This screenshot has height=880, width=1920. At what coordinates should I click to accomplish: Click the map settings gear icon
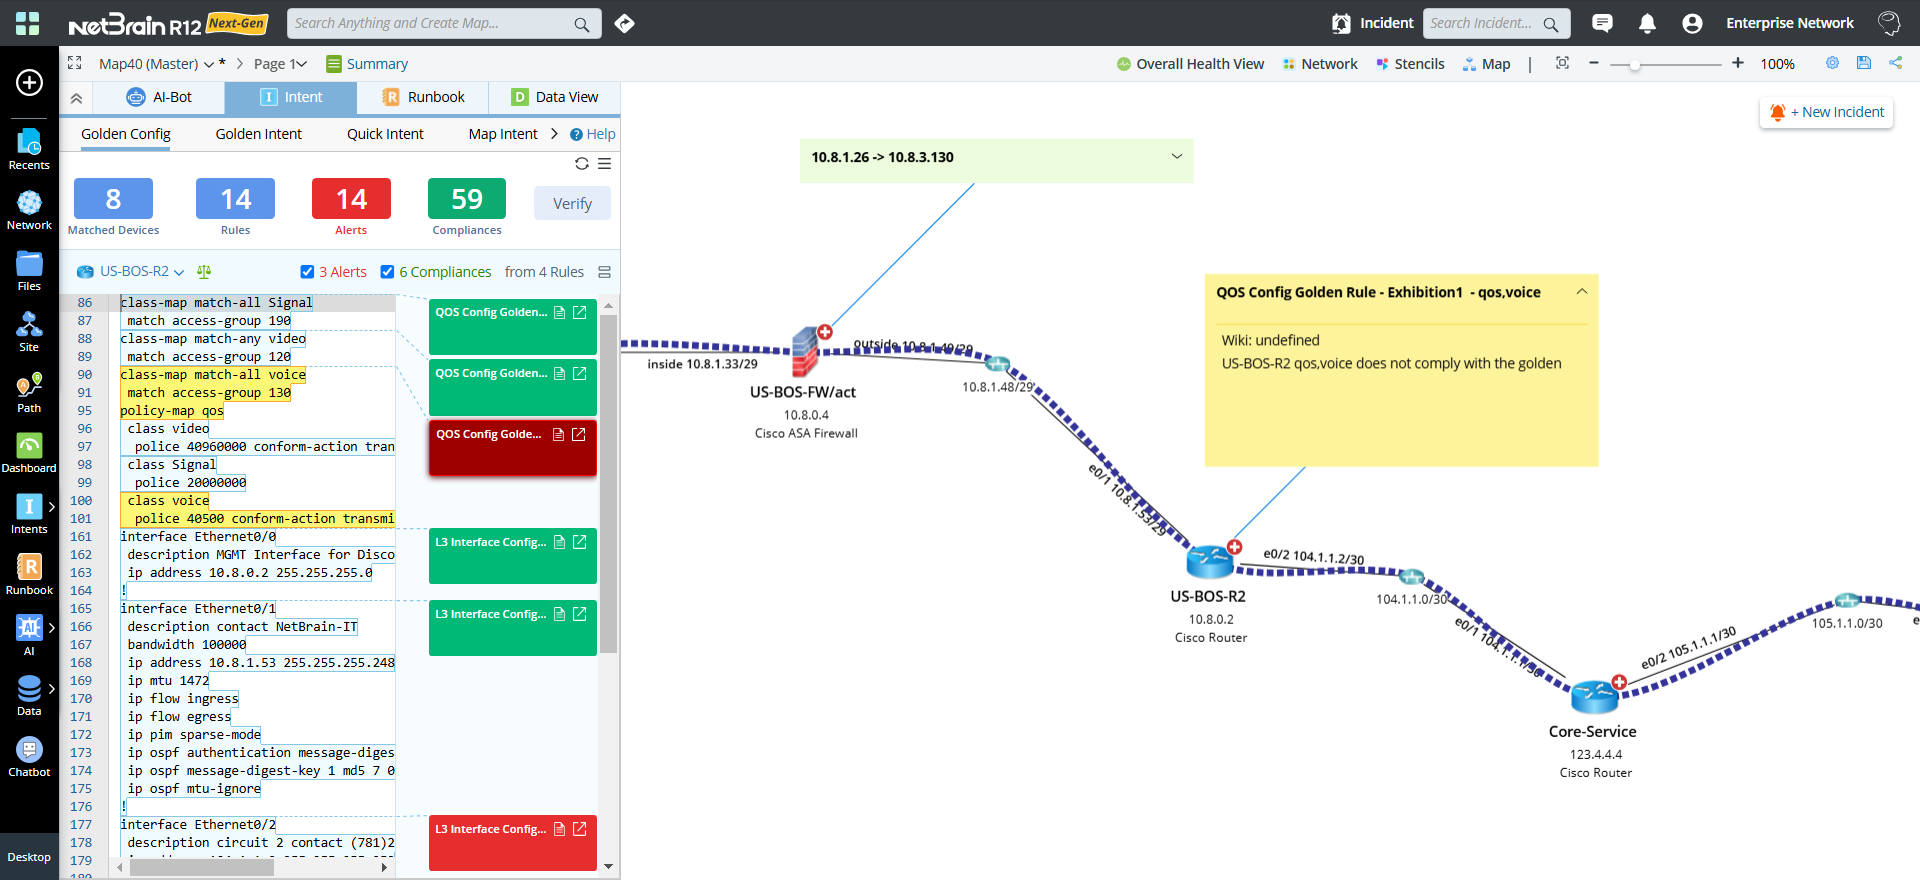coord(1832,62)
